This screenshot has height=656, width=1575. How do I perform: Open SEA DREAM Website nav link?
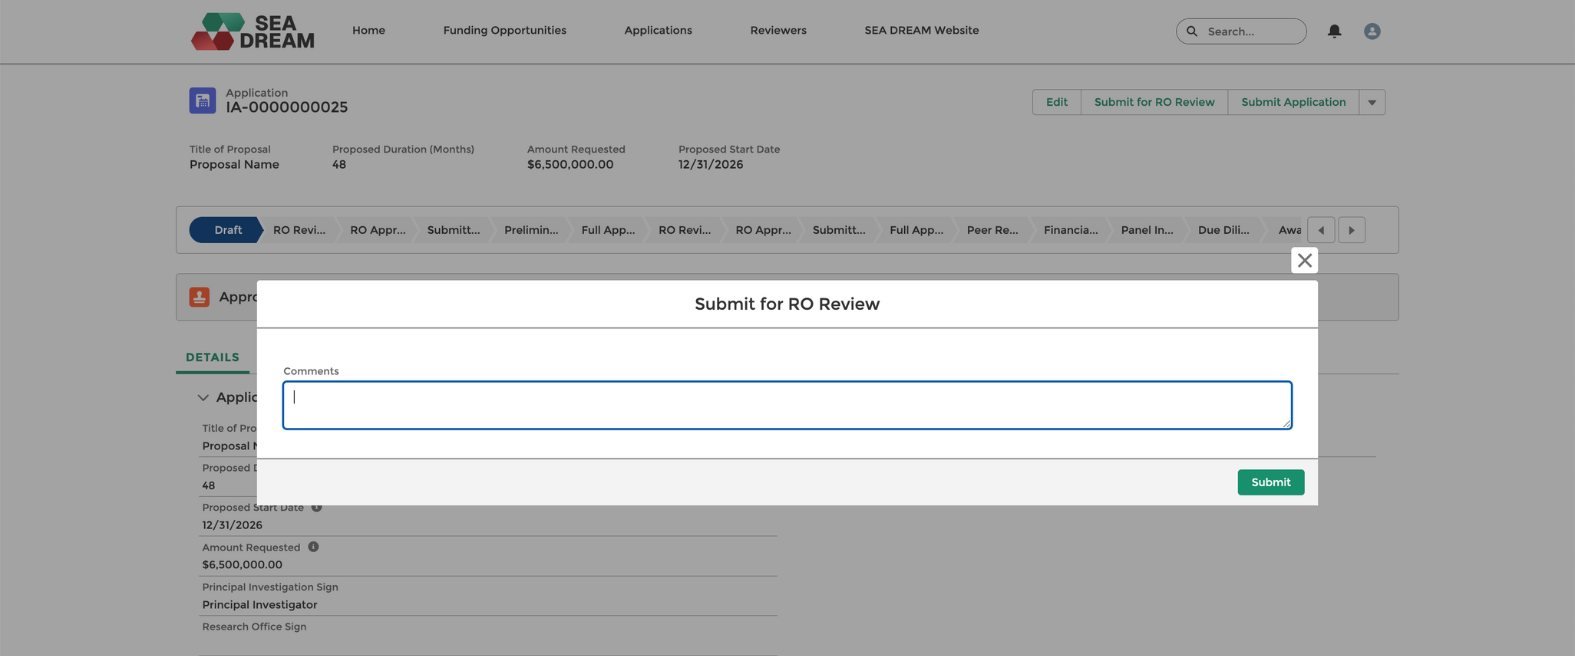pos(921,30)
